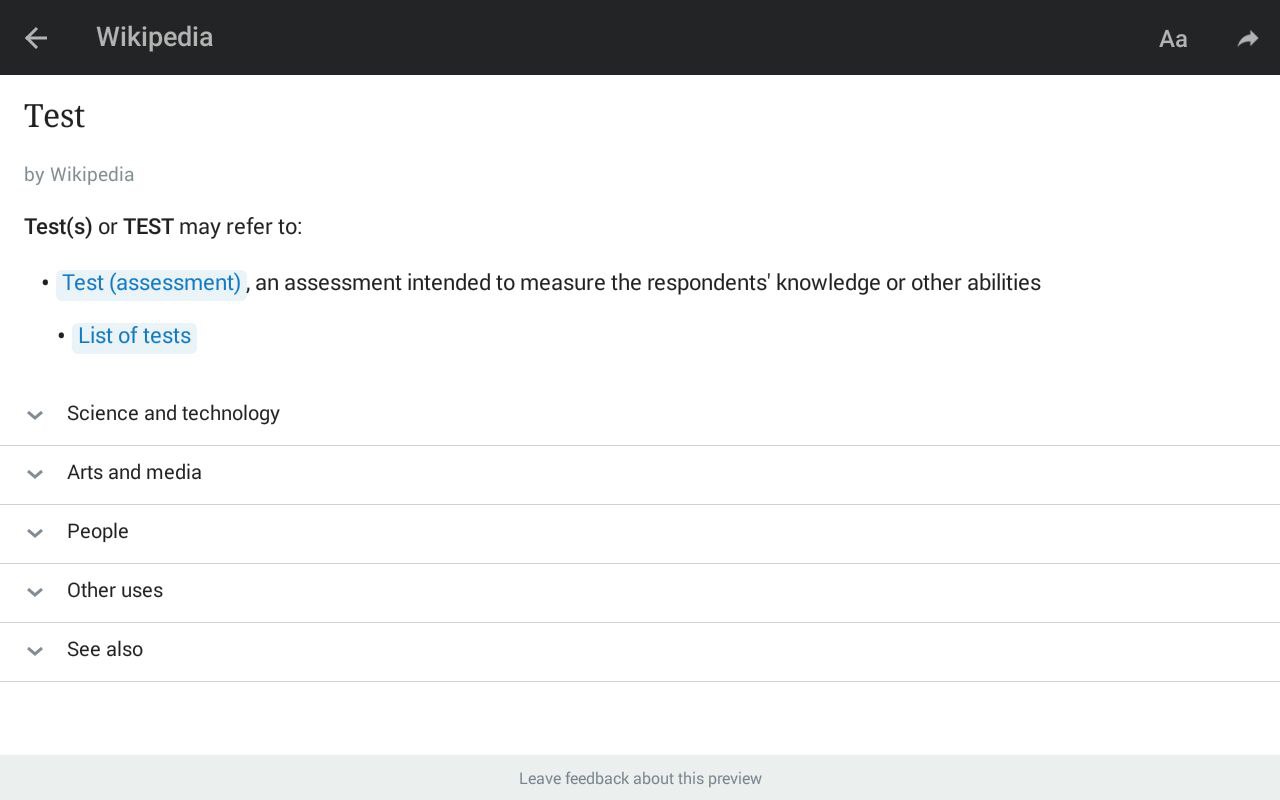Click the Wikipedia title in header
This screenshot has width=1280, height=800.
pos(154,37)
